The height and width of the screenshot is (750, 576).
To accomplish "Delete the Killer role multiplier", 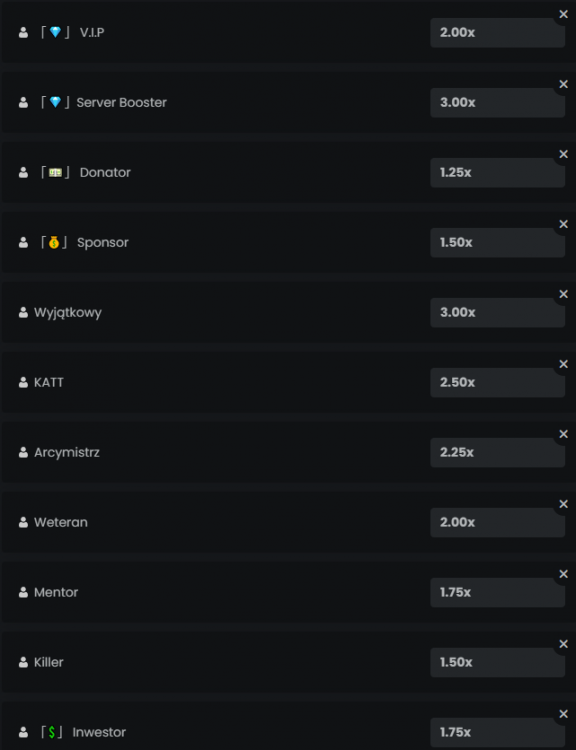I will [x=563, y=644].
